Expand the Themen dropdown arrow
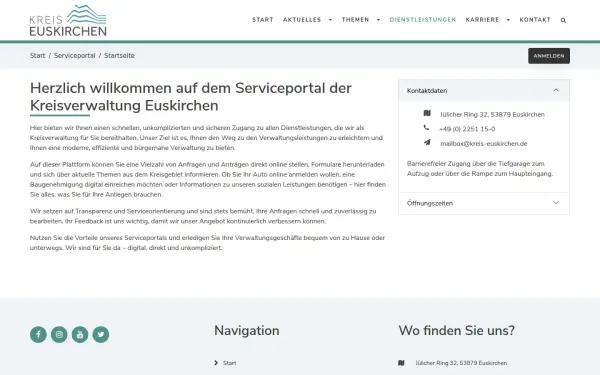Screen dimensions: 600x375 [378, 20]
